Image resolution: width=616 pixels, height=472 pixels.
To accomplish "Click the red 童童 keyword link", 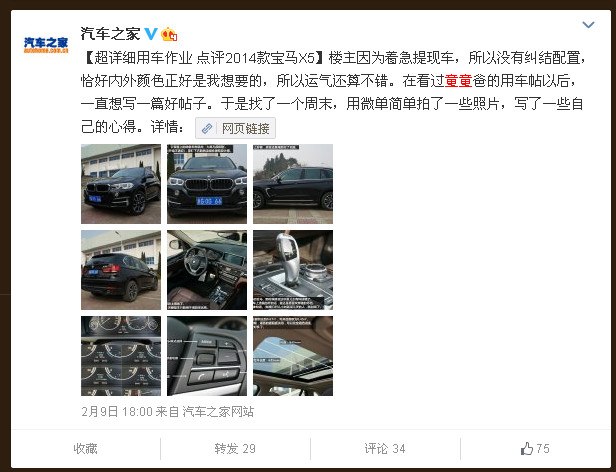I will 458,81.
